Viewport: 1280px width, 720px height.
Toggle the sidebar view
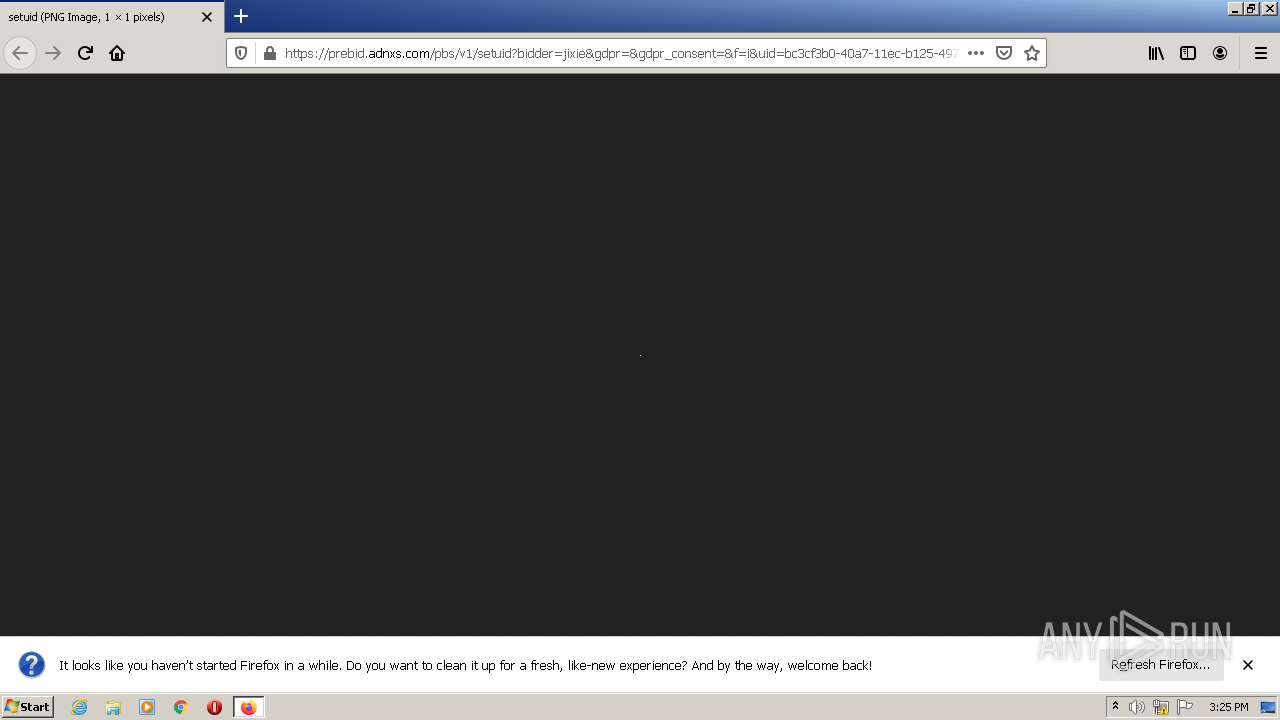click(1188, 53)
